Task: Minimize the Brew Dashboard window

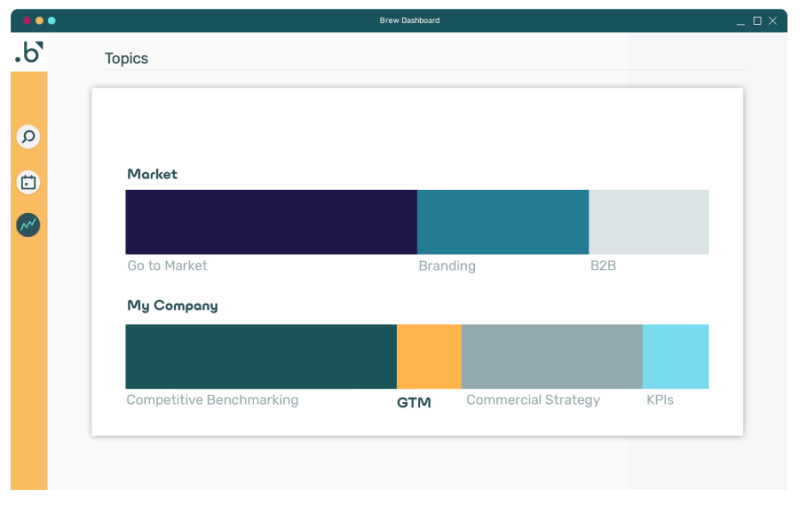Action: pos(741,21)
